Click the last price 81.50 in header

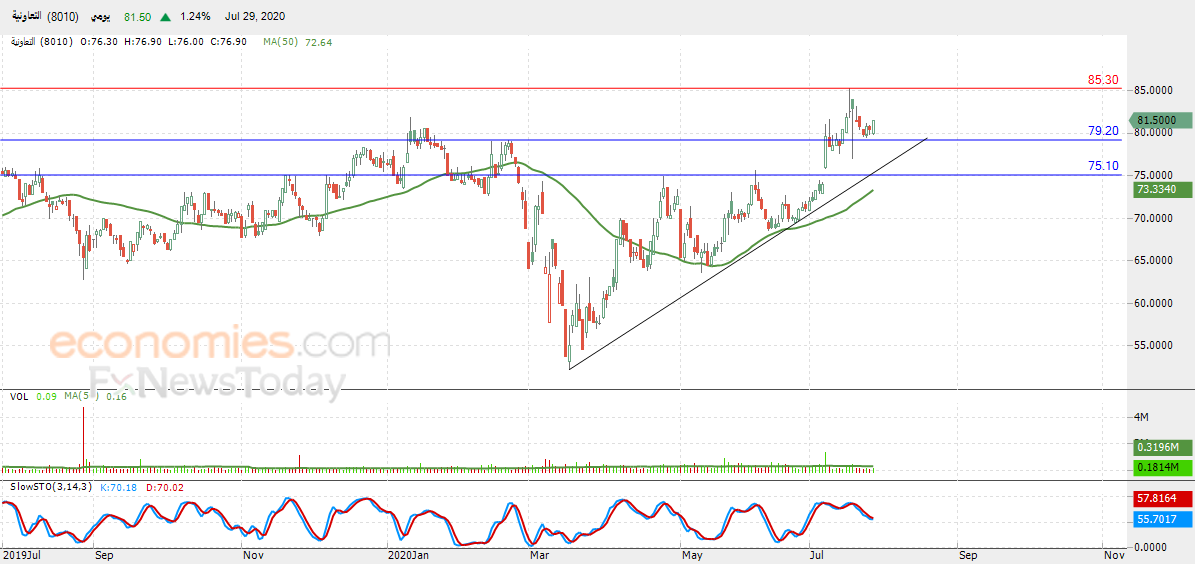point(138,15)
